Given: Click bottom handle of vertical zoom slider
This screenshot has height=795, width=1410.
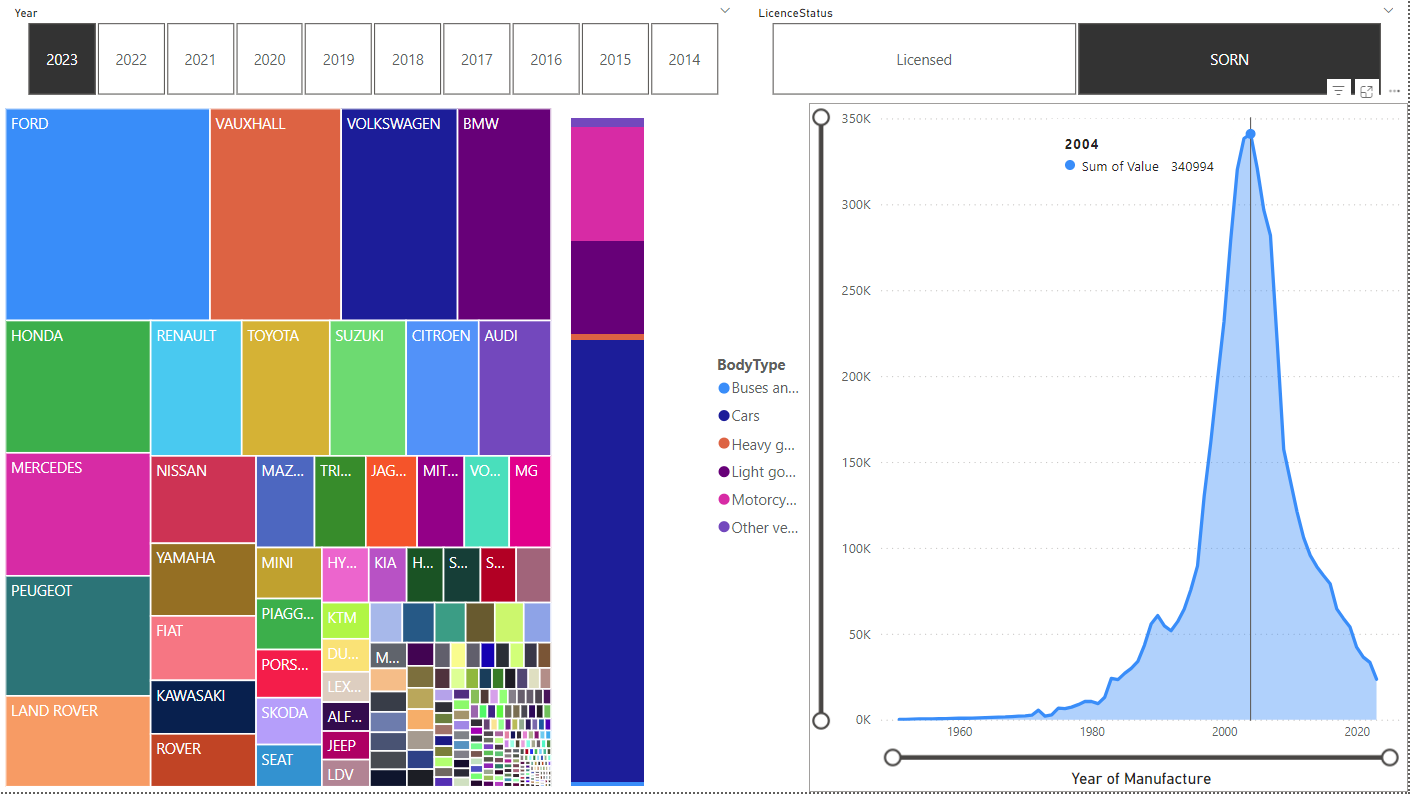Looking at the screenshot, I should pyautogui.click(x=821, y=720).
